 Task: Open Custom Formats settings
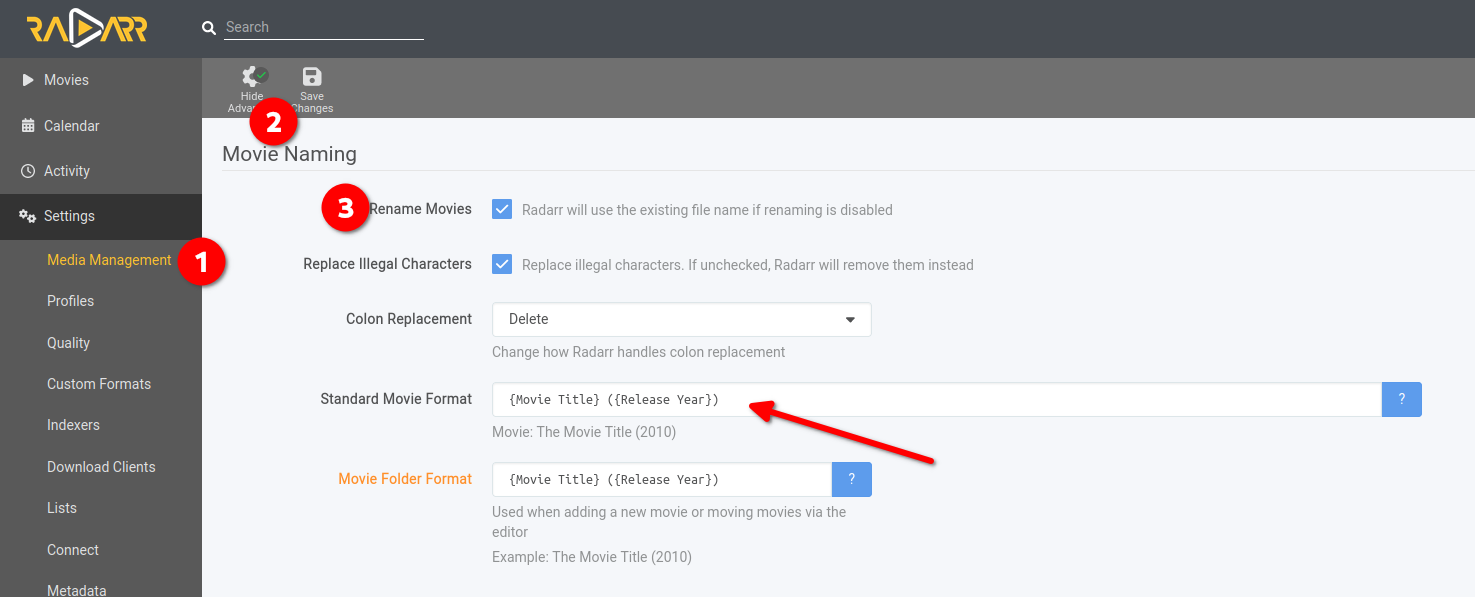point(99,384)
